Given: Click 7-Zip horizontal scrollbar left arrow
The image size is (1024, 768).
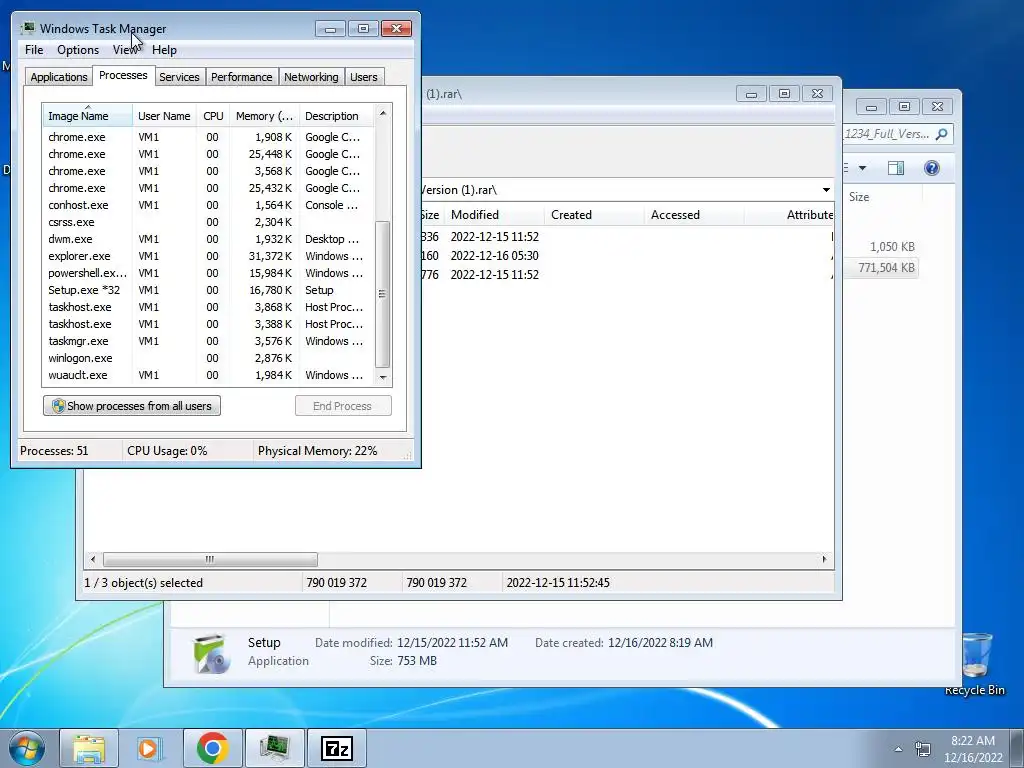Looking at the screenshot, I should point(93,559).
